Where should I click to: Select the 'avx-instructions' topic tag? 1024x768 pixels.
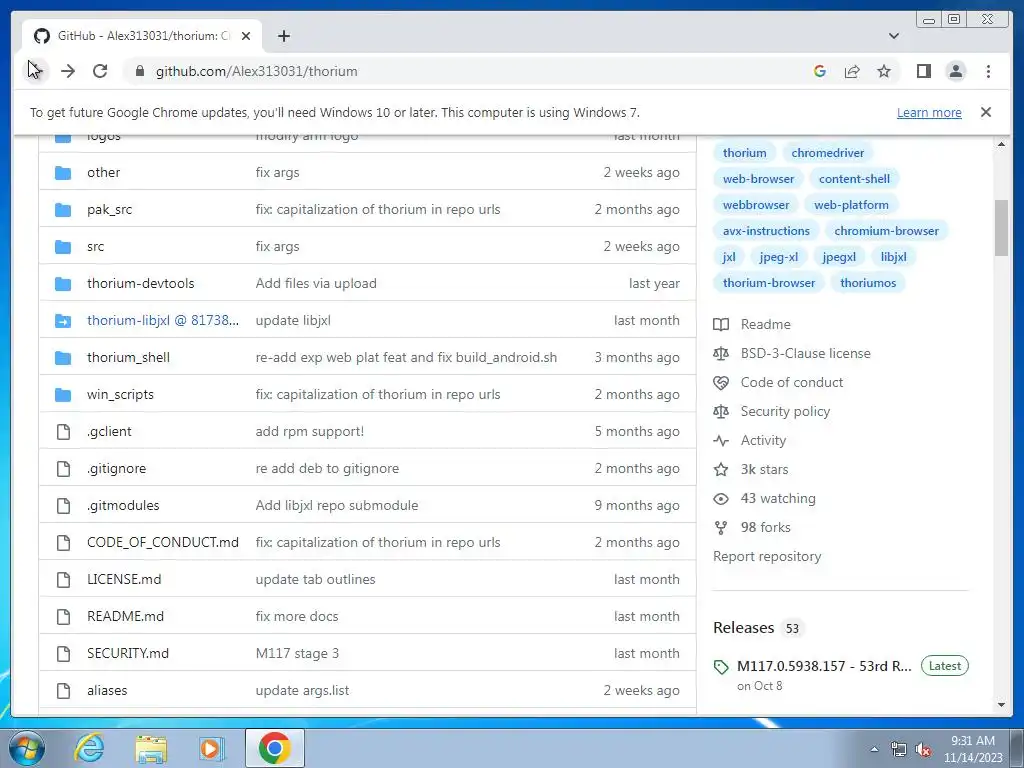point(766,231)
